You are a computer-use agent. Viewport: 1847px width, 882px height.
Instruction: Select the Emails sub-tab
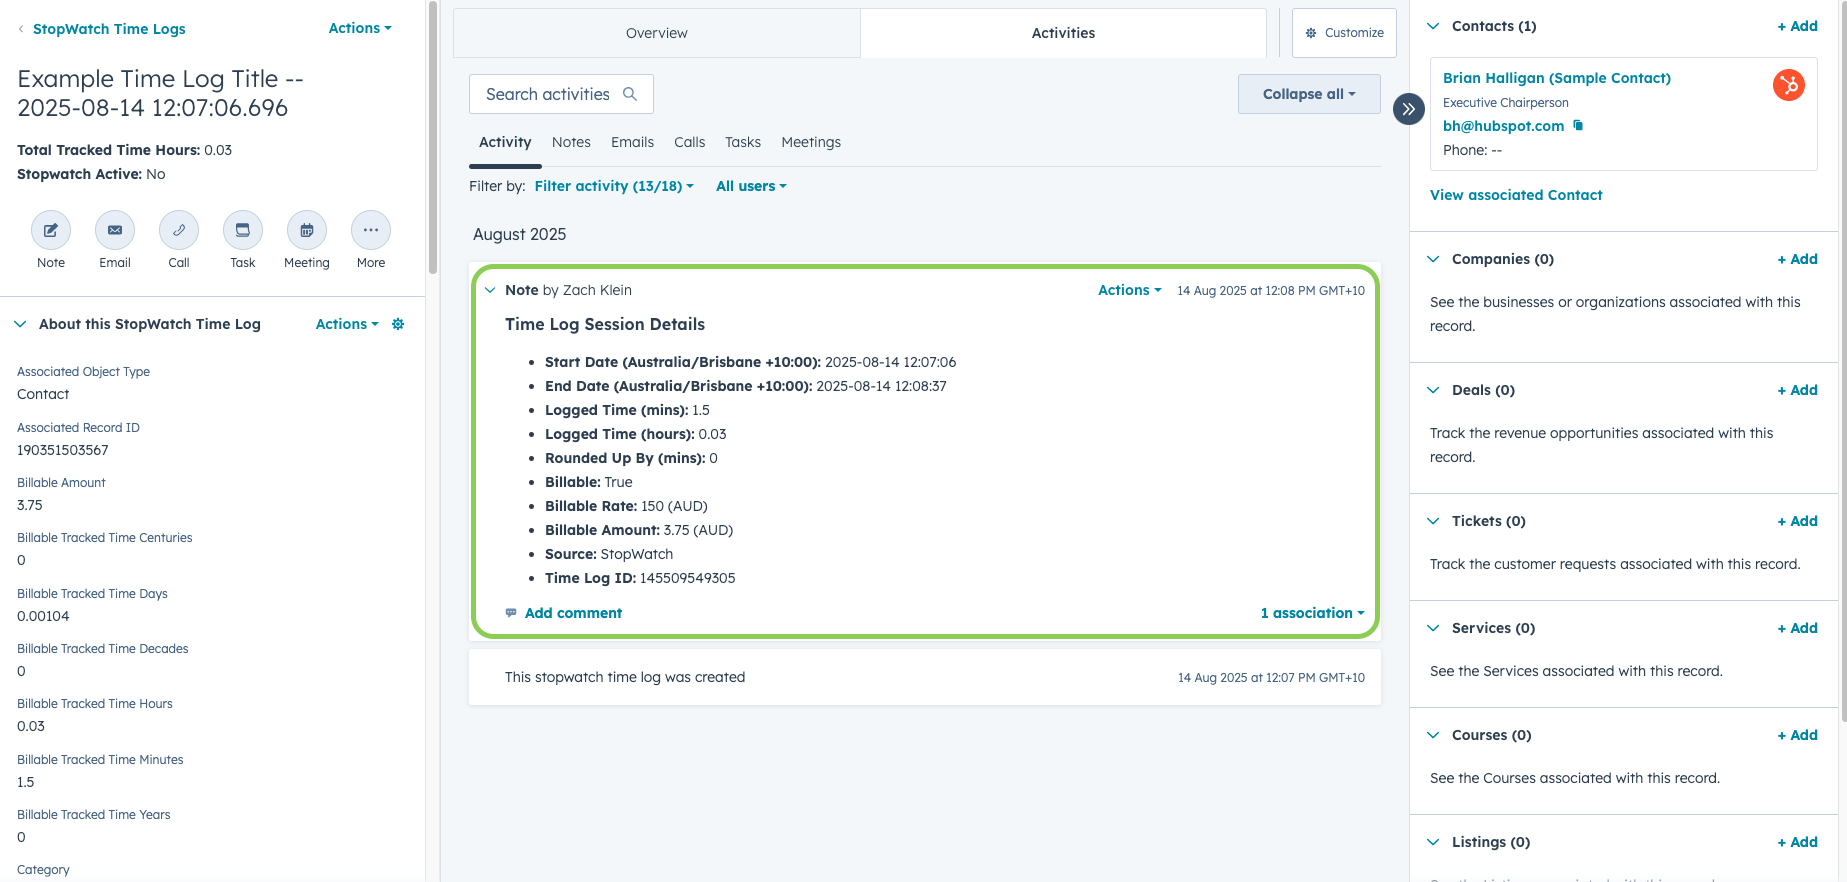pyautogui.click(x=632, y=142)
